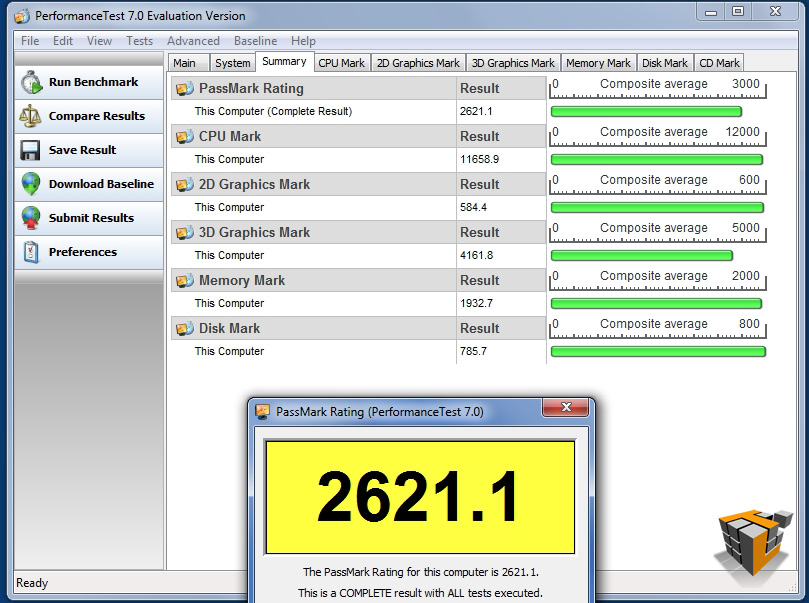809x603 pixels.
Task: Click the Save Result button label
Action: click(83, 150)
